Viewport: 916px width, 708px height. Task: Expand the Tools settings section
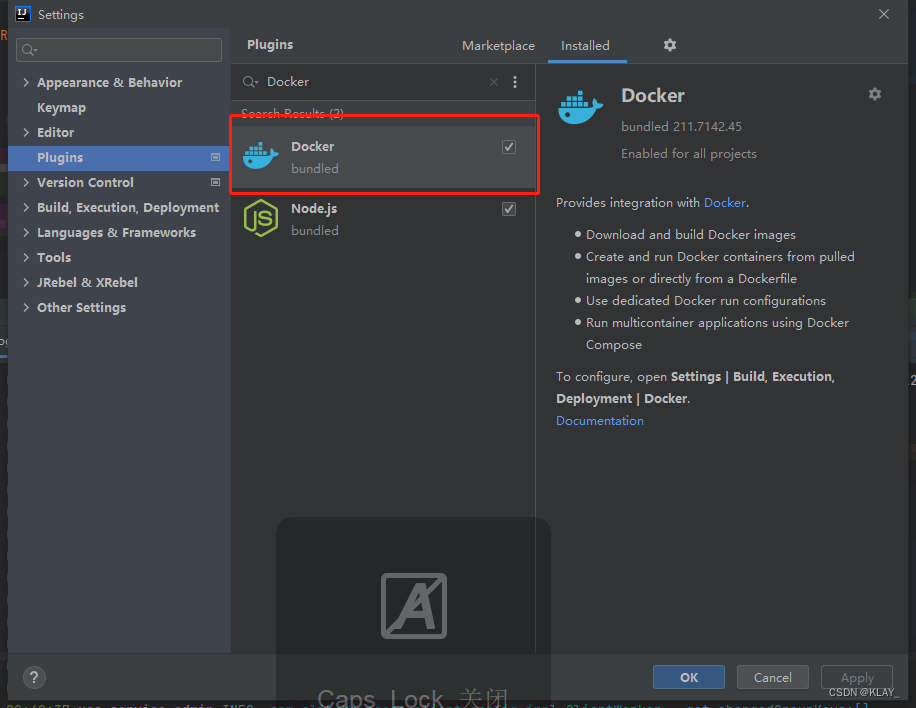pos(26,258)
